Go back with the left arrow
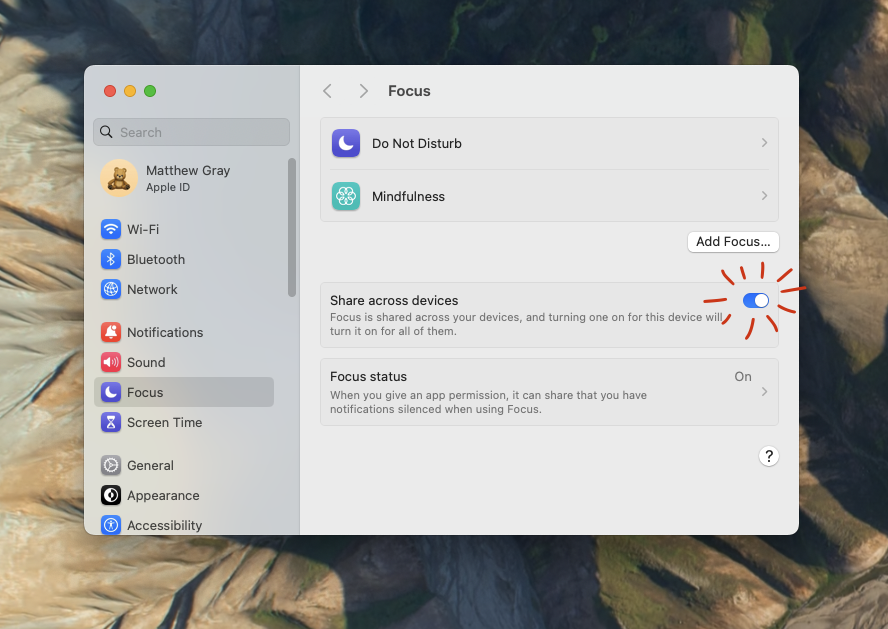Screen dimensions: 888x629 tap(327, 91)
